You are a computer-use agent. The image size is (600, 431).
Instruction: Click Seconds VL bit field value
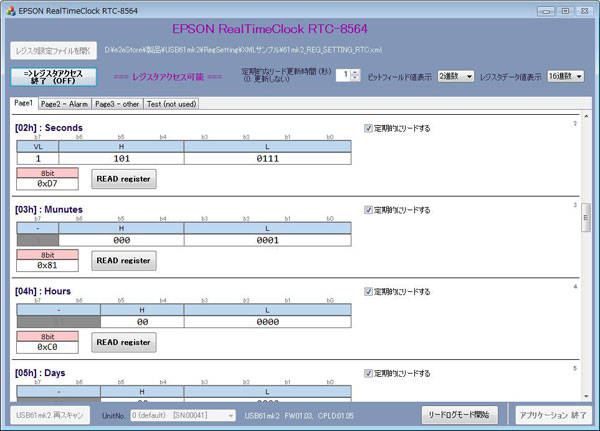click(38, 158)
